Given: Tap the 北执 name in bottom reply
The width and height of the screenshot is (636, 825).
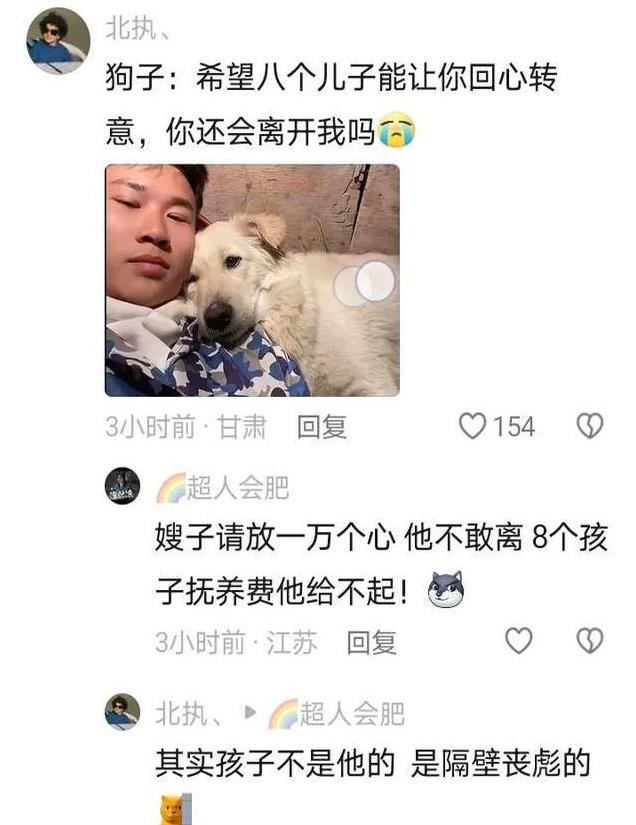Looking at the screenshot, I should [187, 714].
